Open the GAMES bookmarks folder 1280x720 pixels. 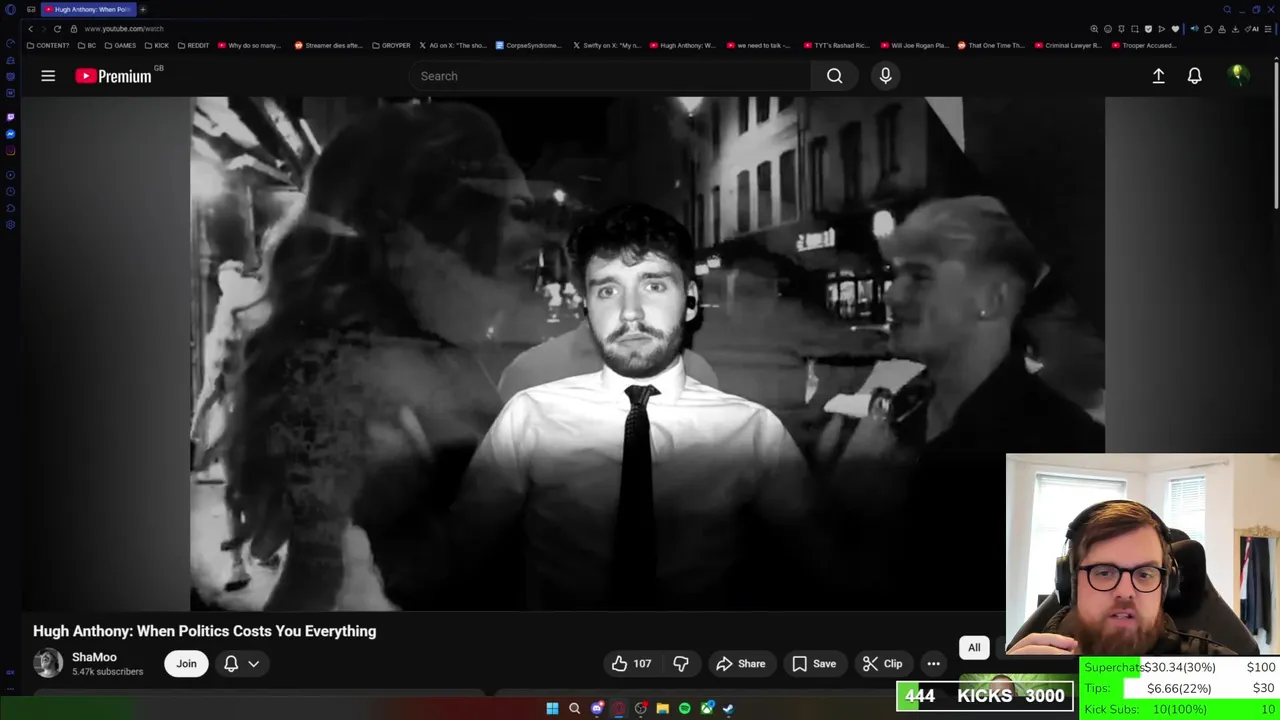pyautogui.click(x=121, y=45)
